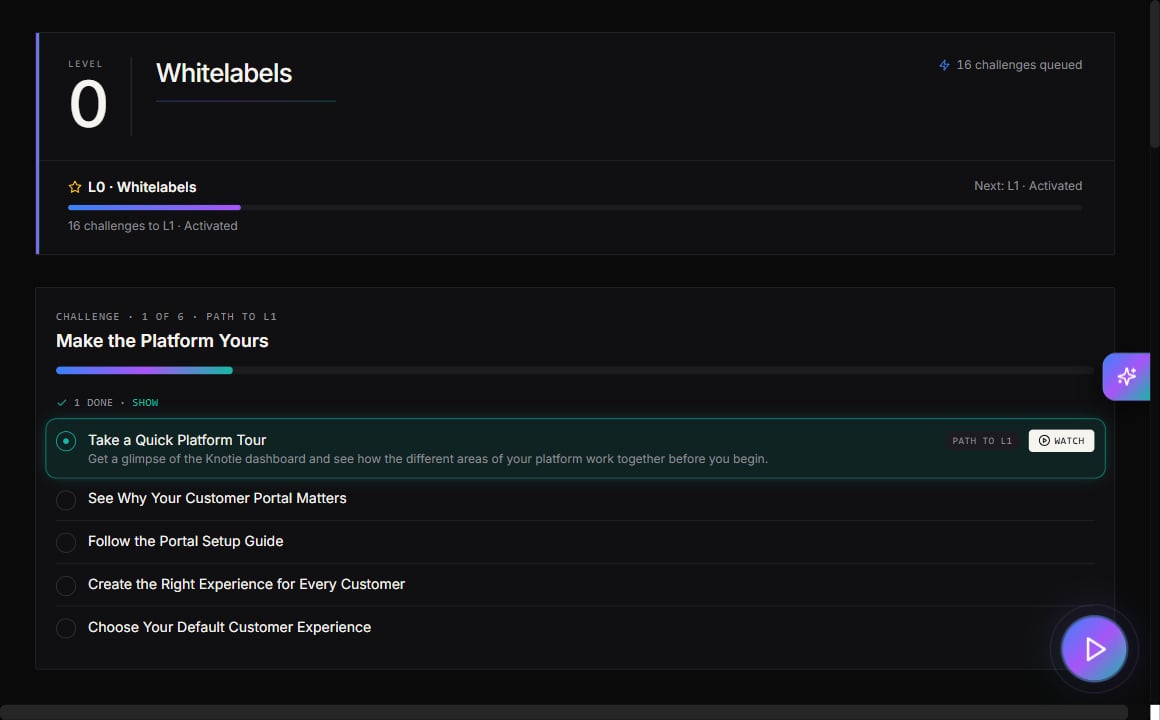The image size is (1160, 720).
Task: Tick the Follow the Portal Setup Guide circle
Action: click(66, 542)
